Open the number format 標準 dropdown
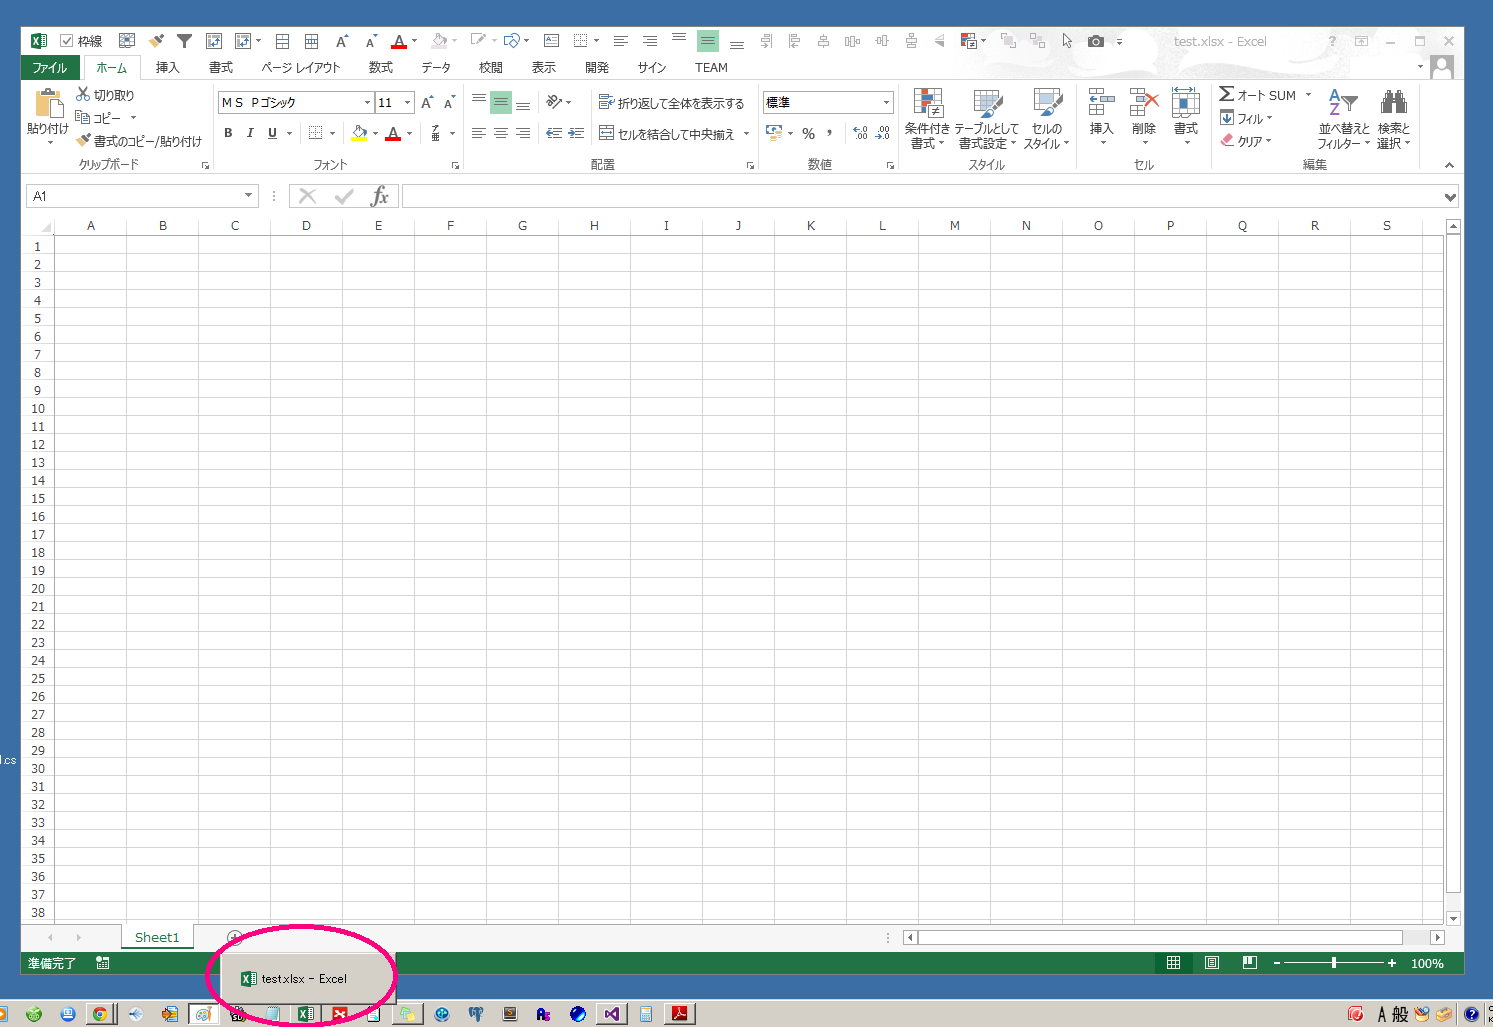 (886, 102)
